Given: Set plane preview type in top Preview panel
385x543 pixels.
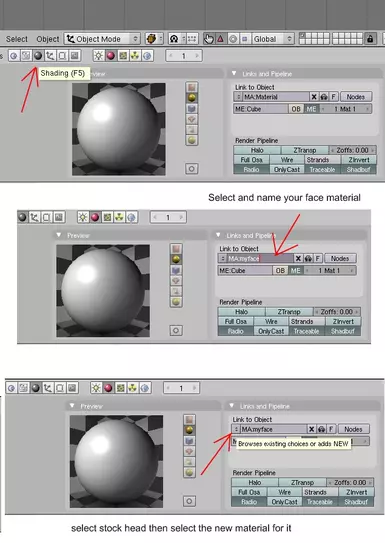Looking at the screenshot, I should click(x=191, y=87).
